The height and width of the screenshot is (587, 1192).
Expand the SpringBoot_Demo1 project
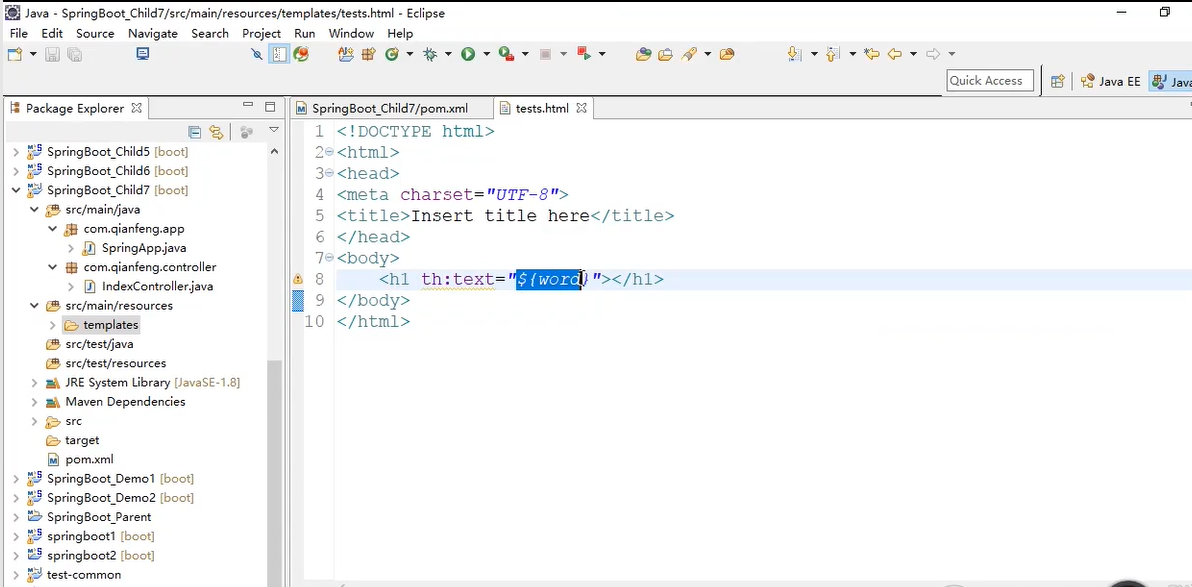click(x=16, y=478)
